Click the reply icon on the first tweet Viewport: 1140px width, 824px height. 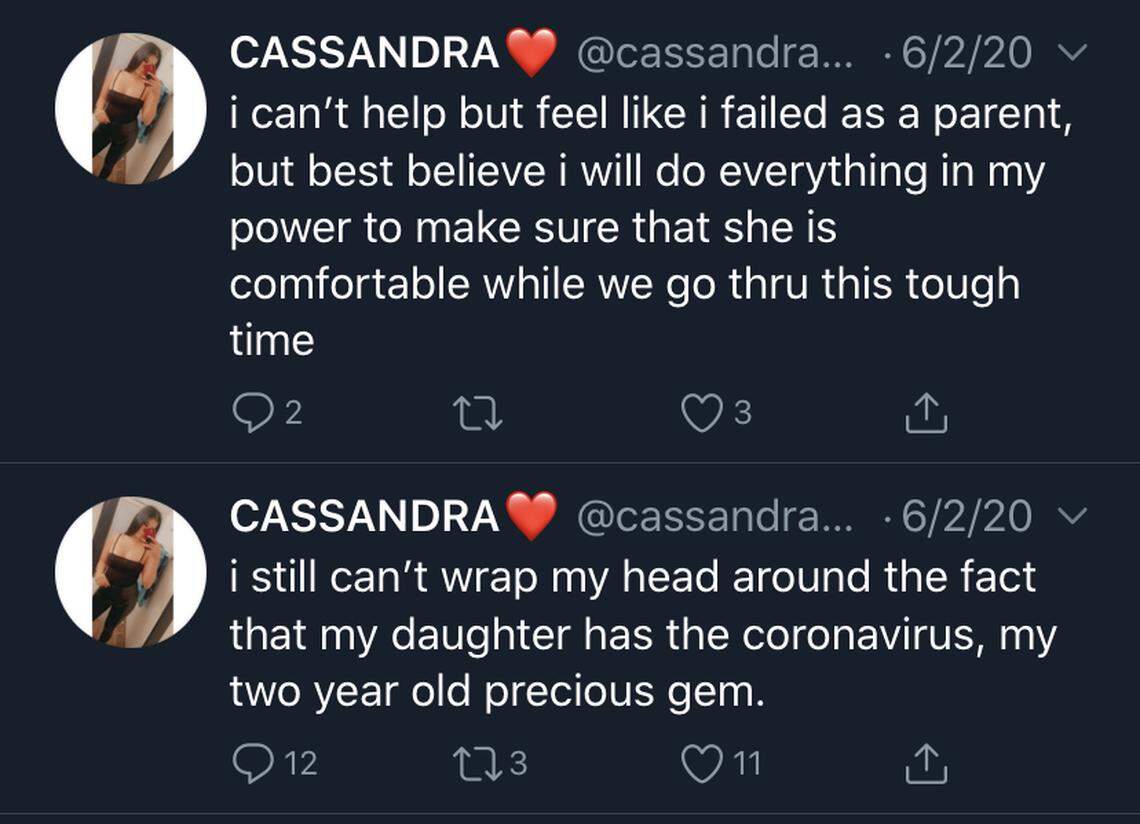click(x=255, y=409)
